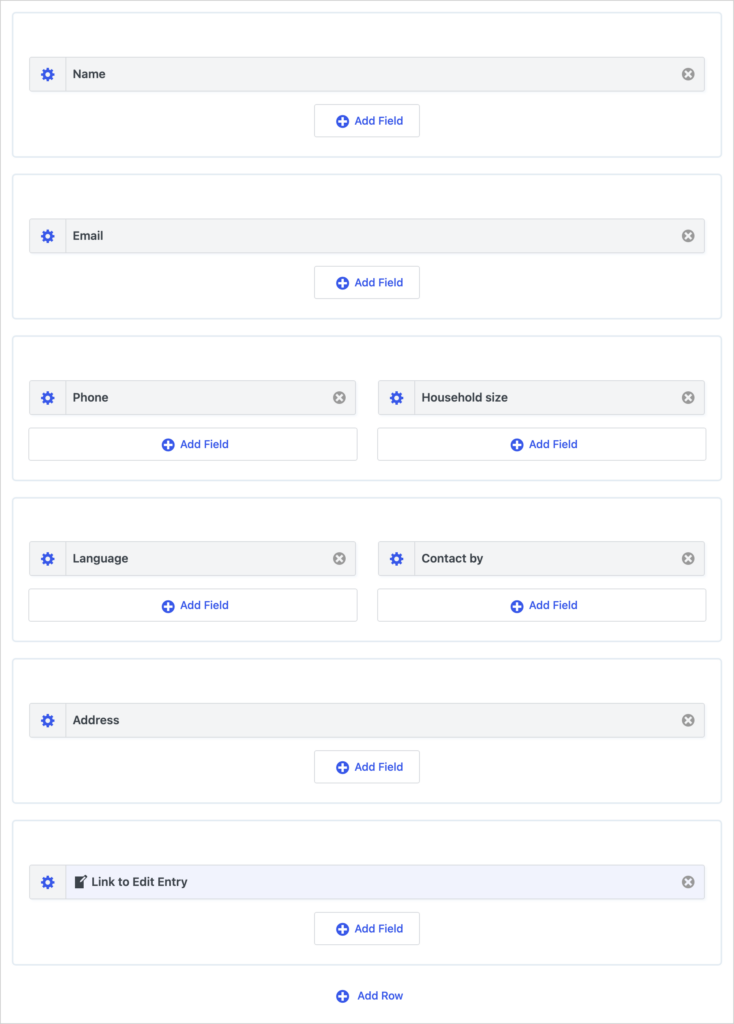Click Add Field below Name
This screenshot has height=1024, width=734.
coord(367,121)
